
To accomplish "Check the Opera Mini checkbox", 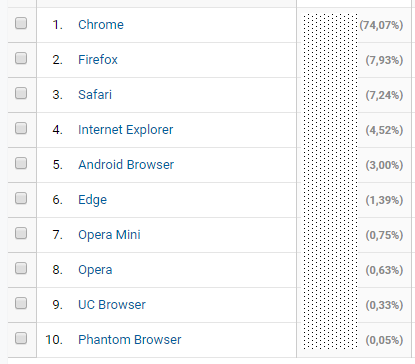I will [x=21, y=233].
